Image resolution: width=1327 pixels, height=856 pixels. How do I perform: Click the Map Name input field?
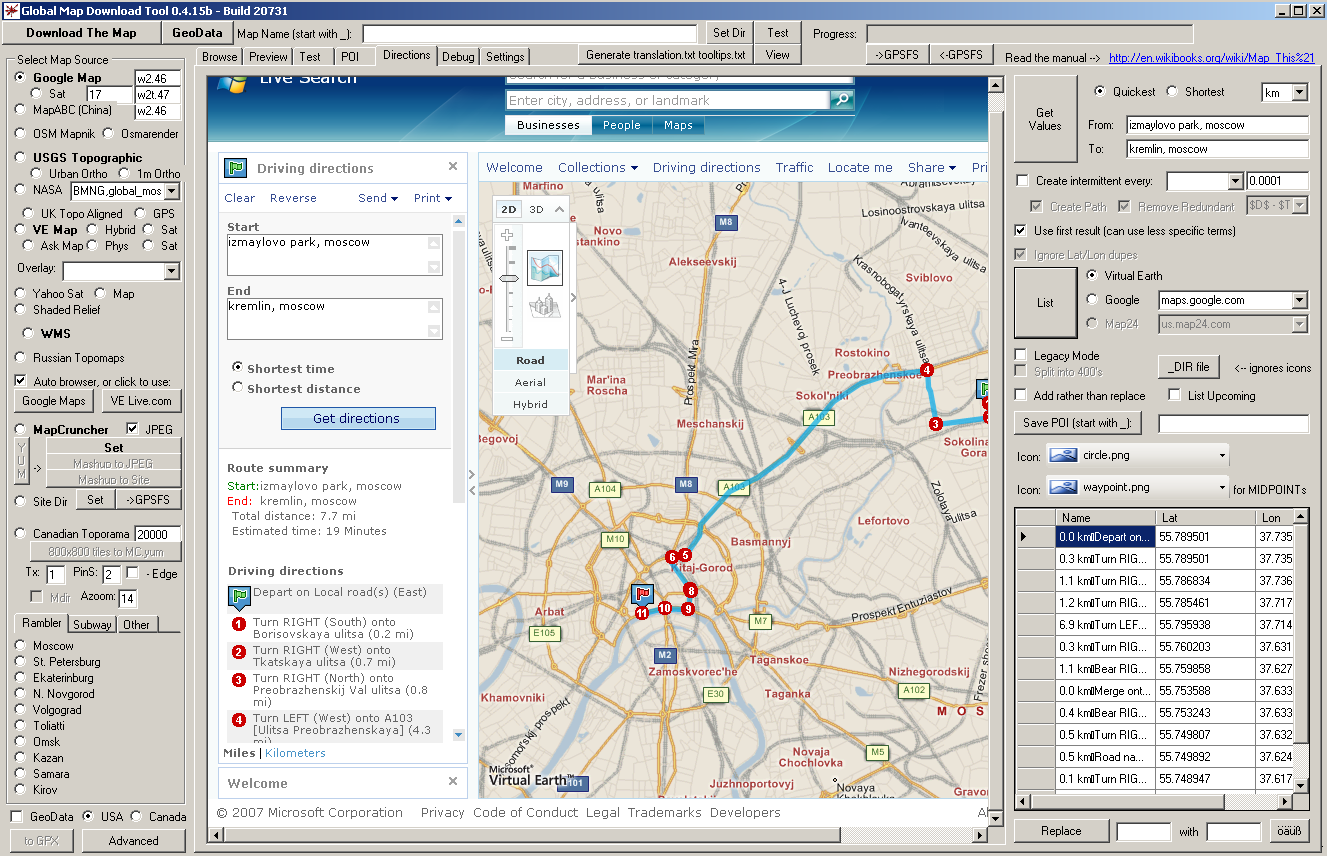(530, 33)
